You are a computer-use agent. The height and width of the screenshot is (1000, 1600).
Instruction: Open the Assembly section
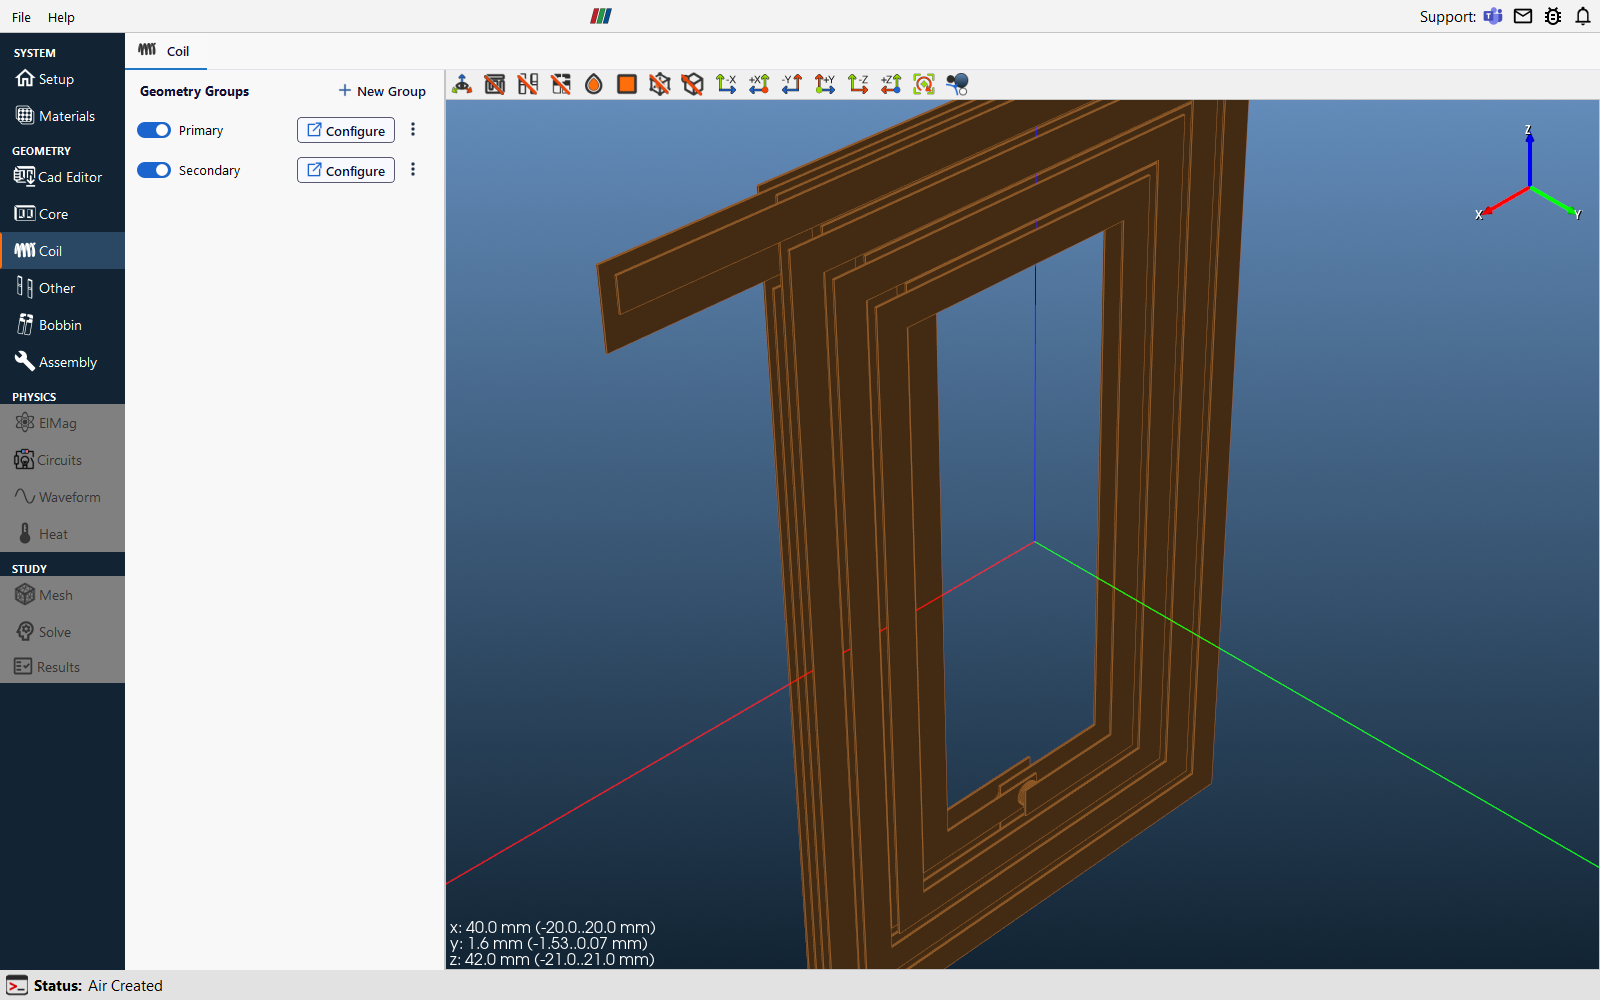point(62,362)
